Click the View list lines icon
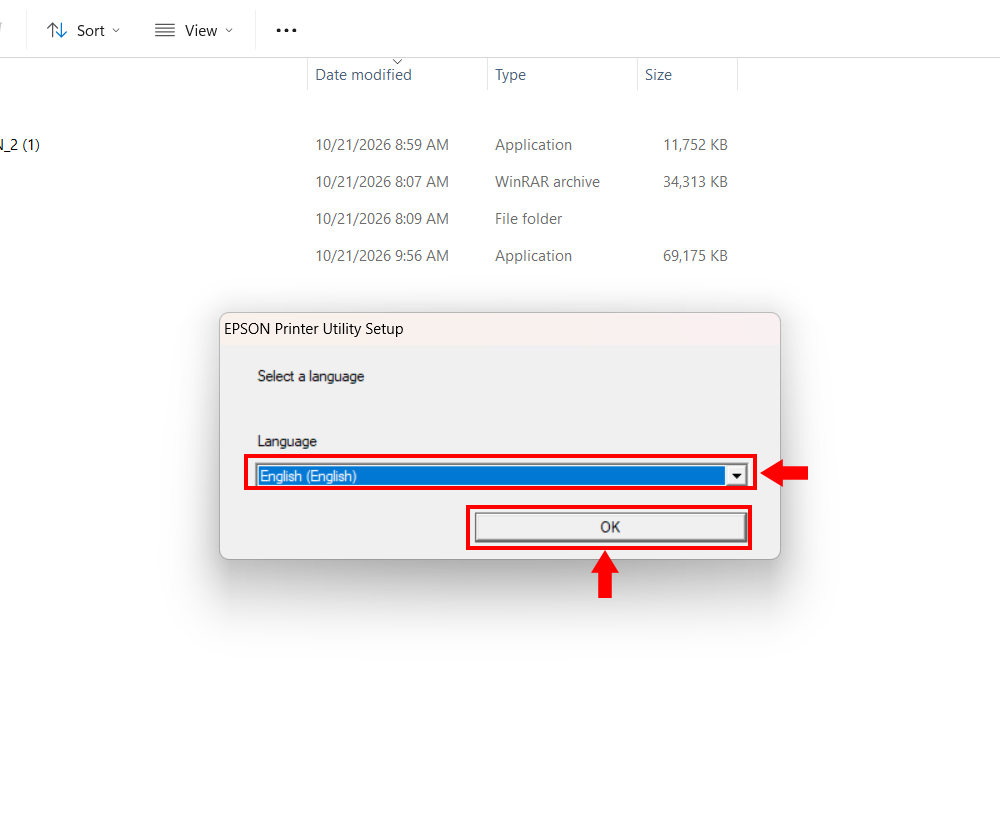The width and height of the screenshot is (1000, 832). click(165, 31)
